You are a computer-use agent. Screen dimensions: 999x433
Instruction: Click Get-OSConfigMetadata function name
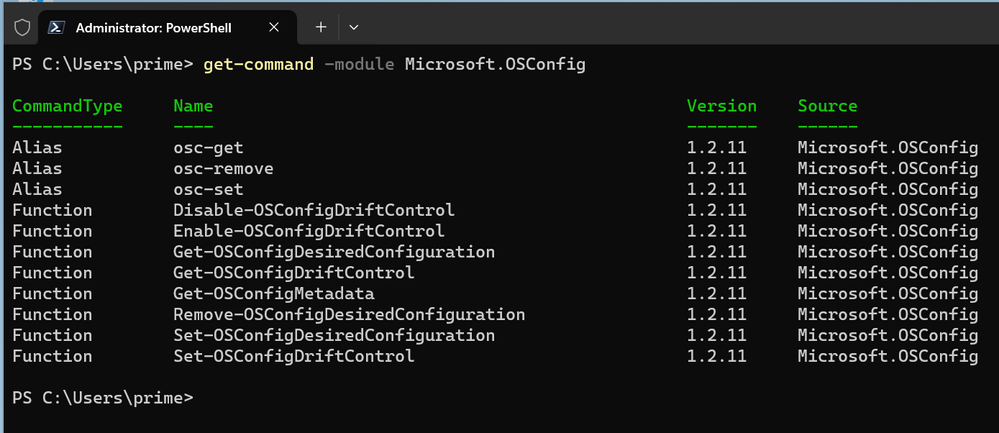point(274,294)
